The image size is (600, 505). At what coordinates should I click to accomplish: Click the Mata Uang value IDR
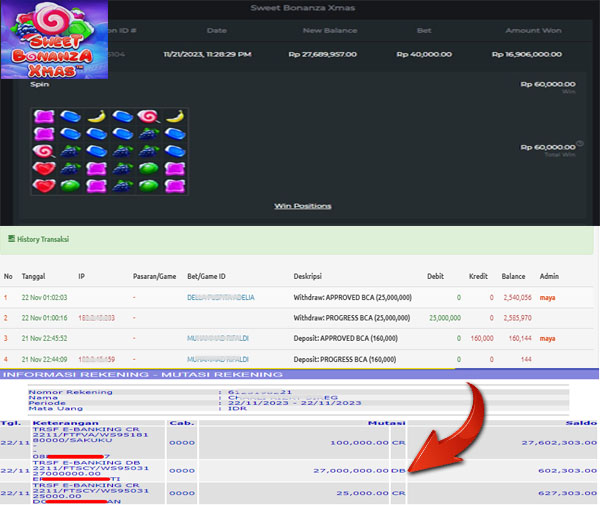click(238, 408)
